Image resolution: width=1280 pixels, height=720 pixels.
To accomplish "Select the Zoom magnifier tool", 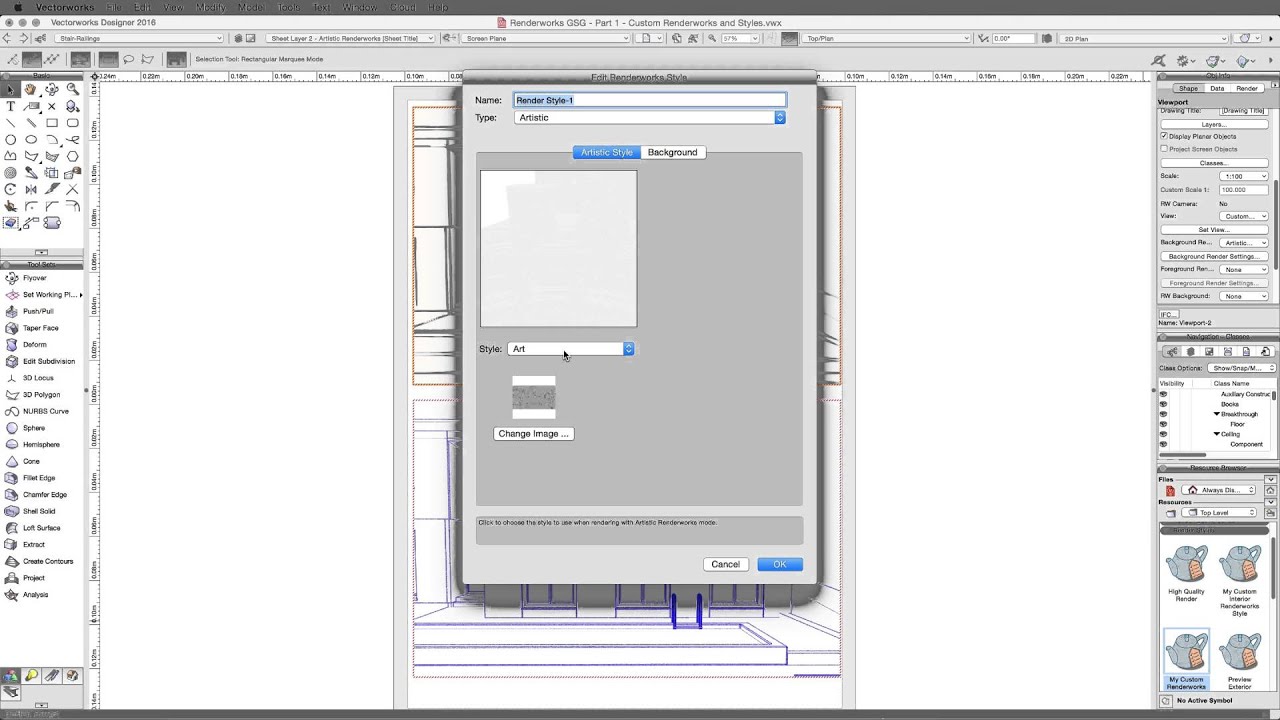I will point(73,89).
